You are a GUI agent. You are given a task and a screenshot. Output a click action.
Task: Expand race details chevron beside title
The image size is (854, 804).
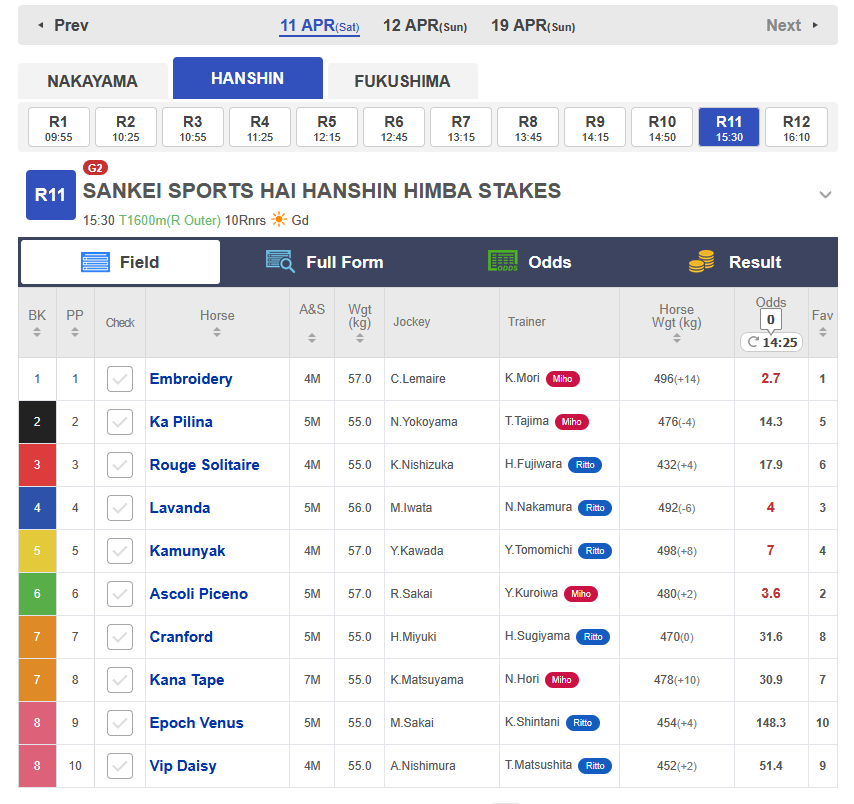tap(825, 194)
